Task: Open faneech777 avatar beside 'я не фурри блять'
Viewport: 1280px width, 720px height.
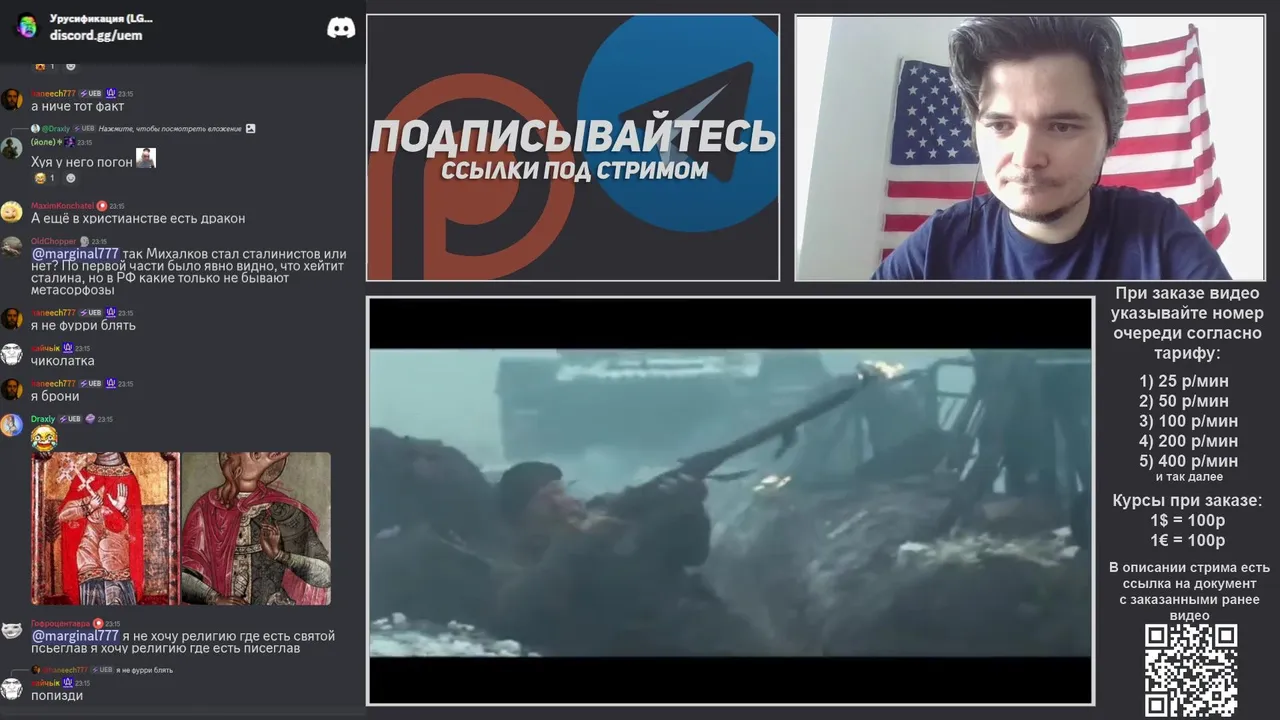Action: click(x=11, y=318)
